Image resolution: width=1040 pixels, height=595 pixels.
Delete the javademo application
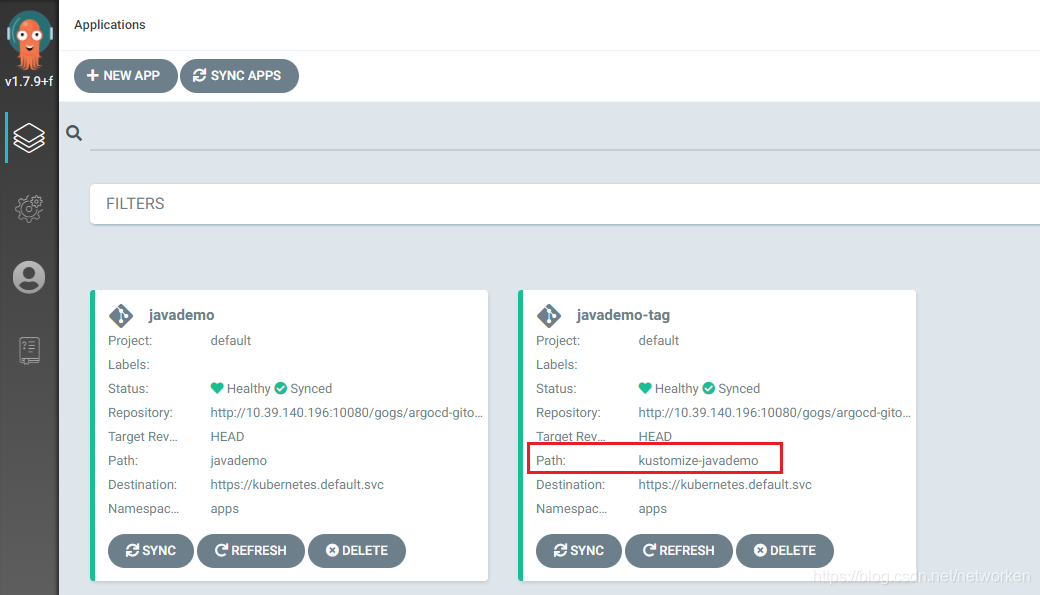pos(356,550)
